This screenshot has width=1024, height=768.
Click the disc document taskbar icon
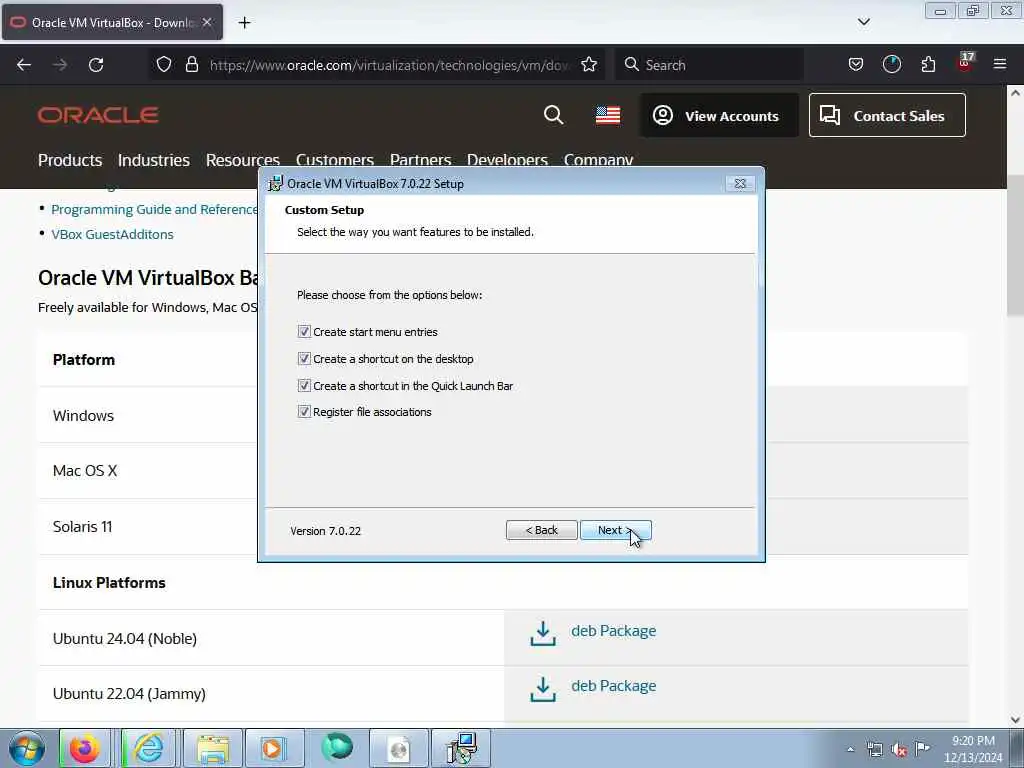[x=400, y=748]
